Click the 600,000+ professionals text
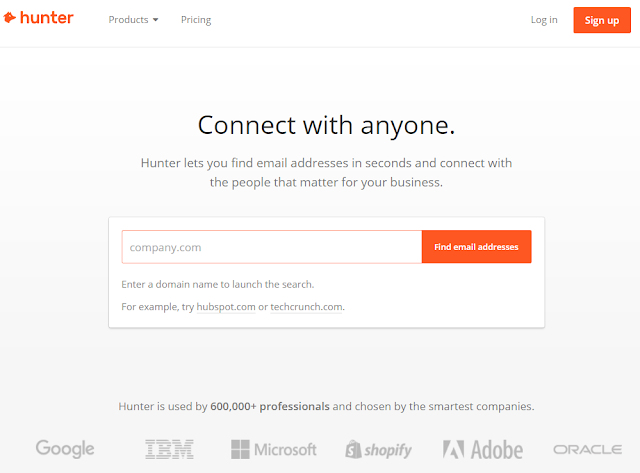Image resolution: width=640 pixels, height=473 pixels. pos(270,407)
